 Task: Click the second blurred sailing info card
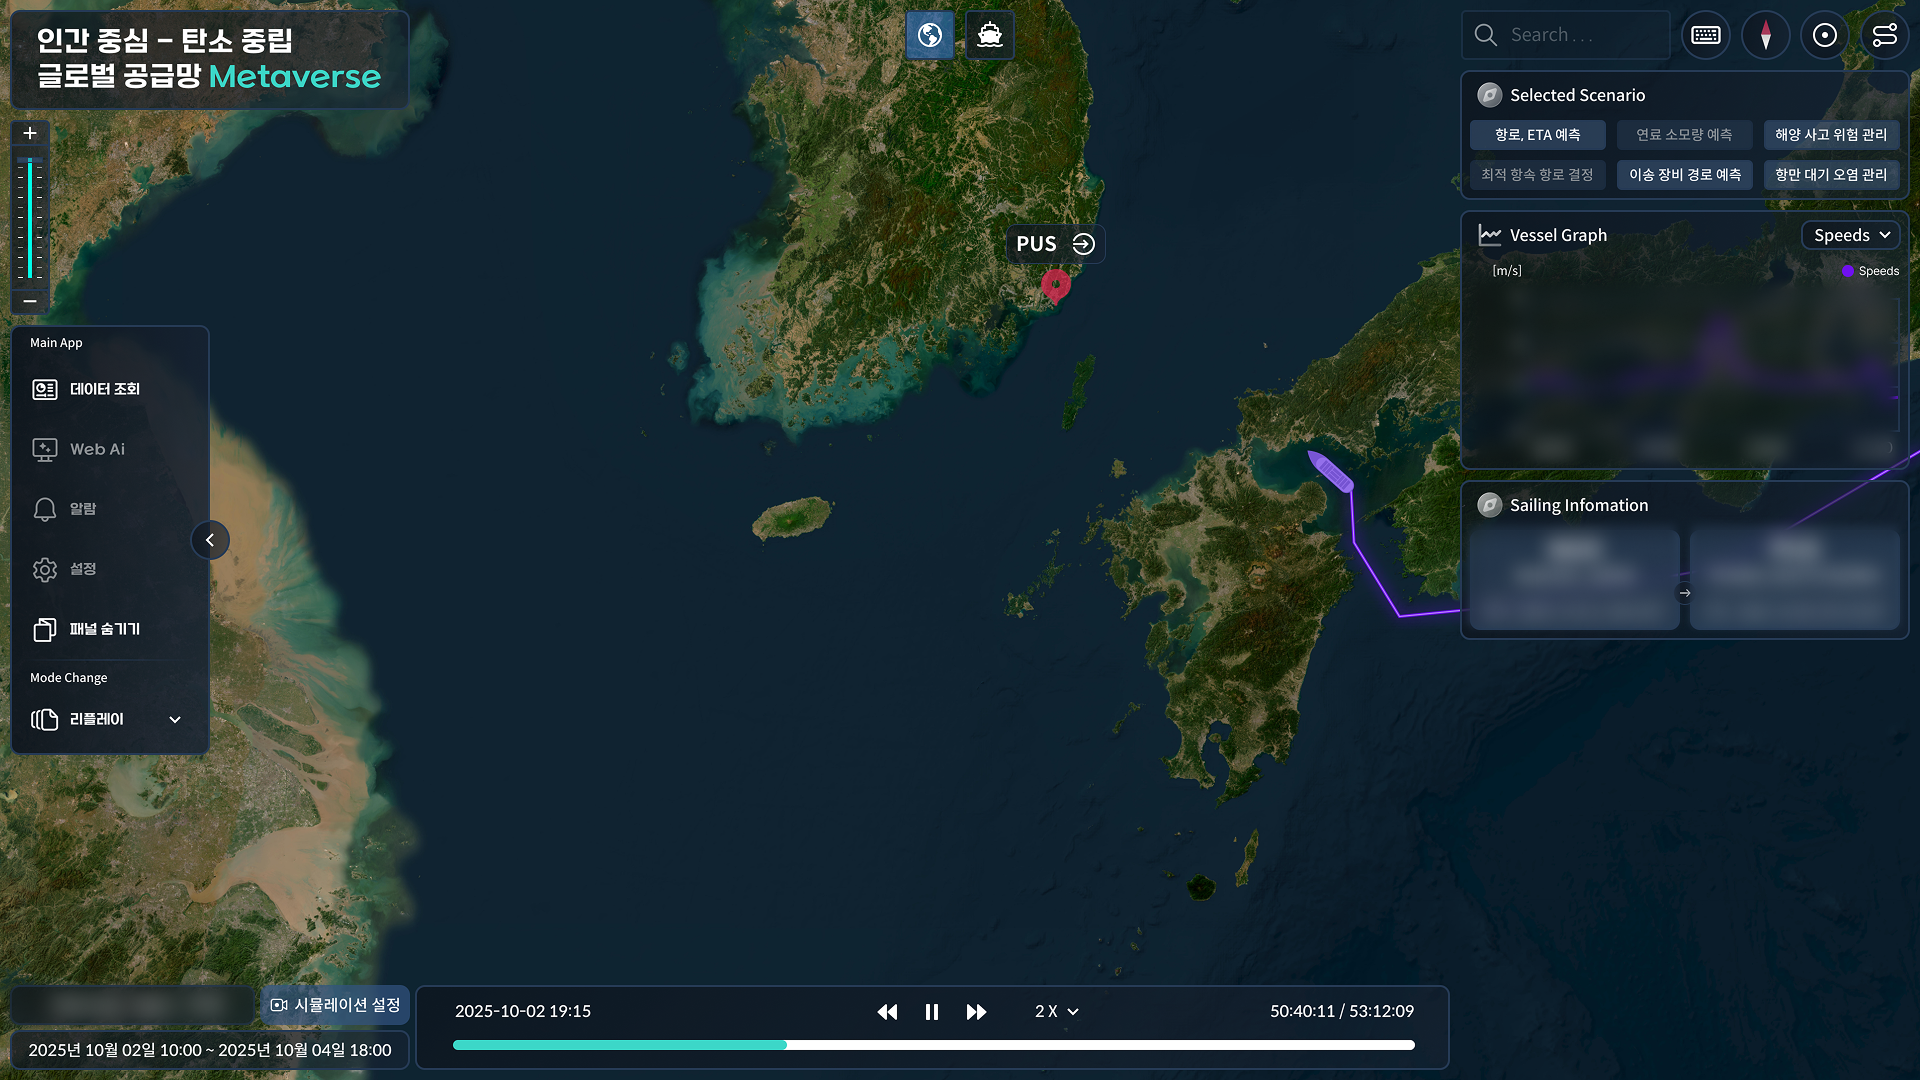click(1795, 580)
